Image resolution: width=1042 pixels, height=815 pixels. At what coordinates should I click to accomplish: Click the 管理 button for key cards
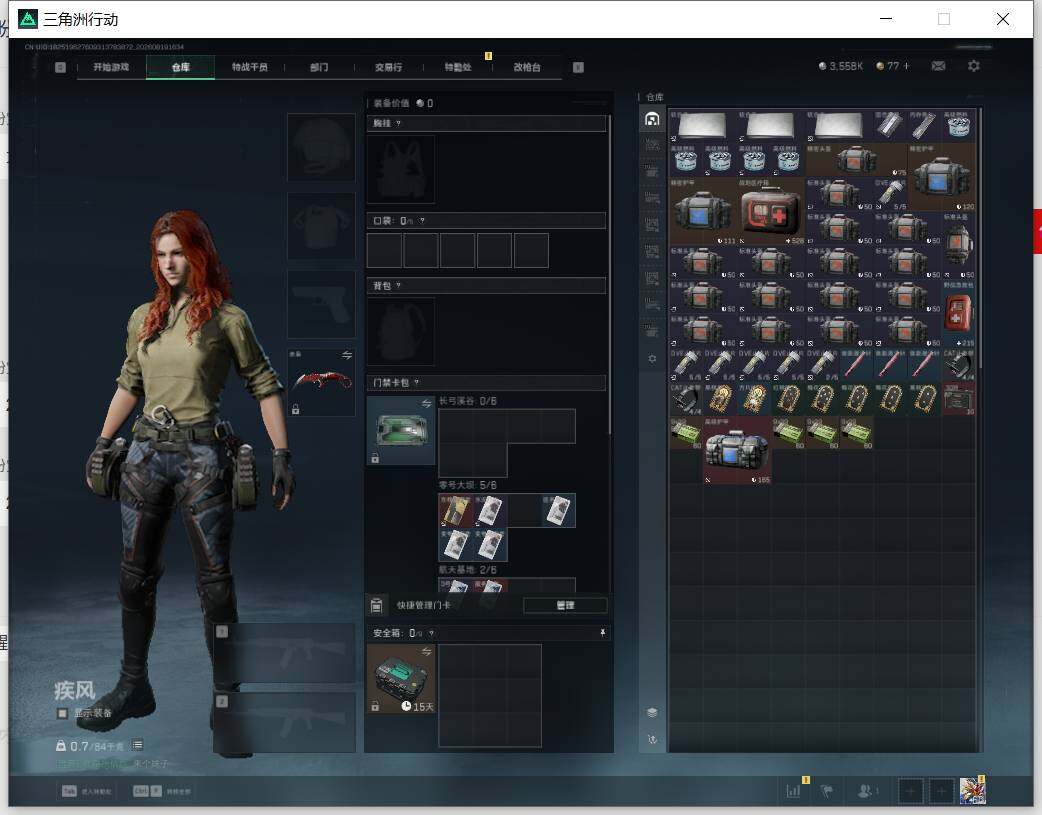pyautogui.click(x=565, y=605)
